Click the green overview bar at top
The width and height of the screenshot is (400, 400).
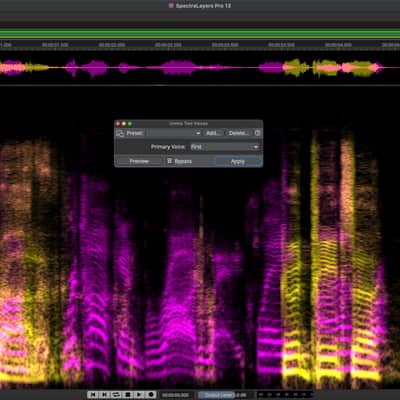pyautogui.click(x=200, y=33)
